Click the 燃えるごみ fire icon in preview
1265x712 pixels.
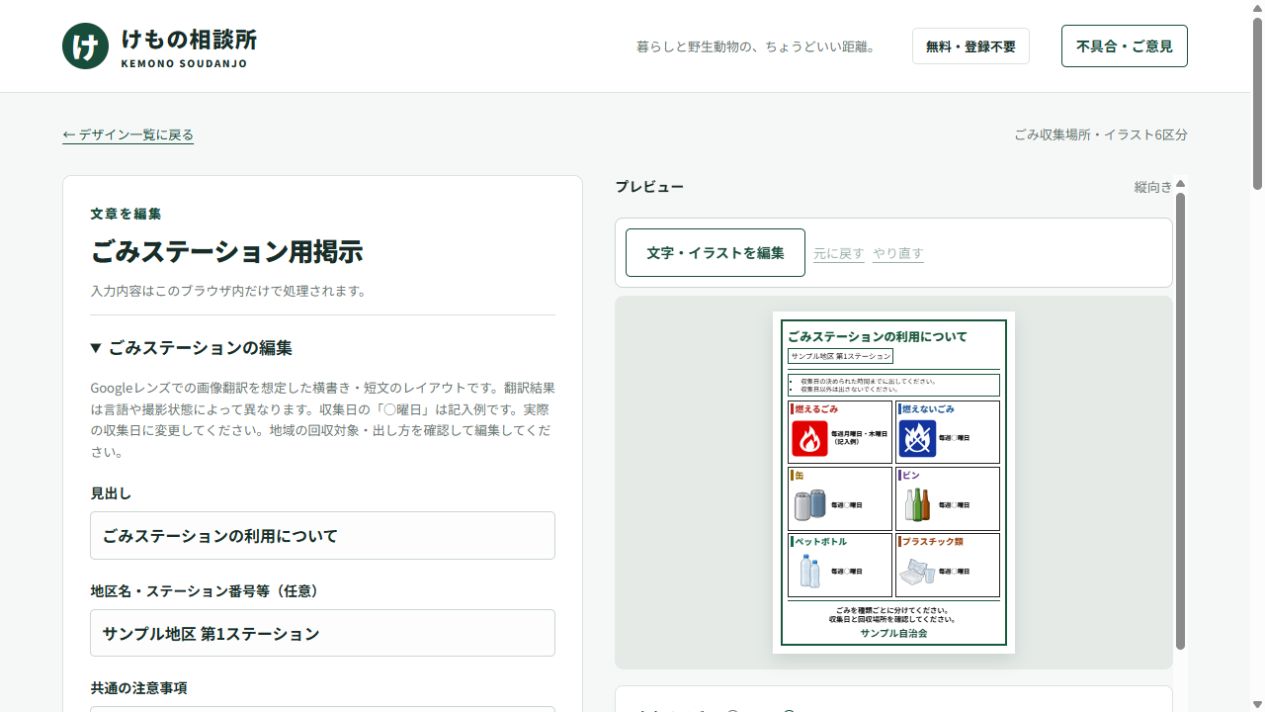810,438
